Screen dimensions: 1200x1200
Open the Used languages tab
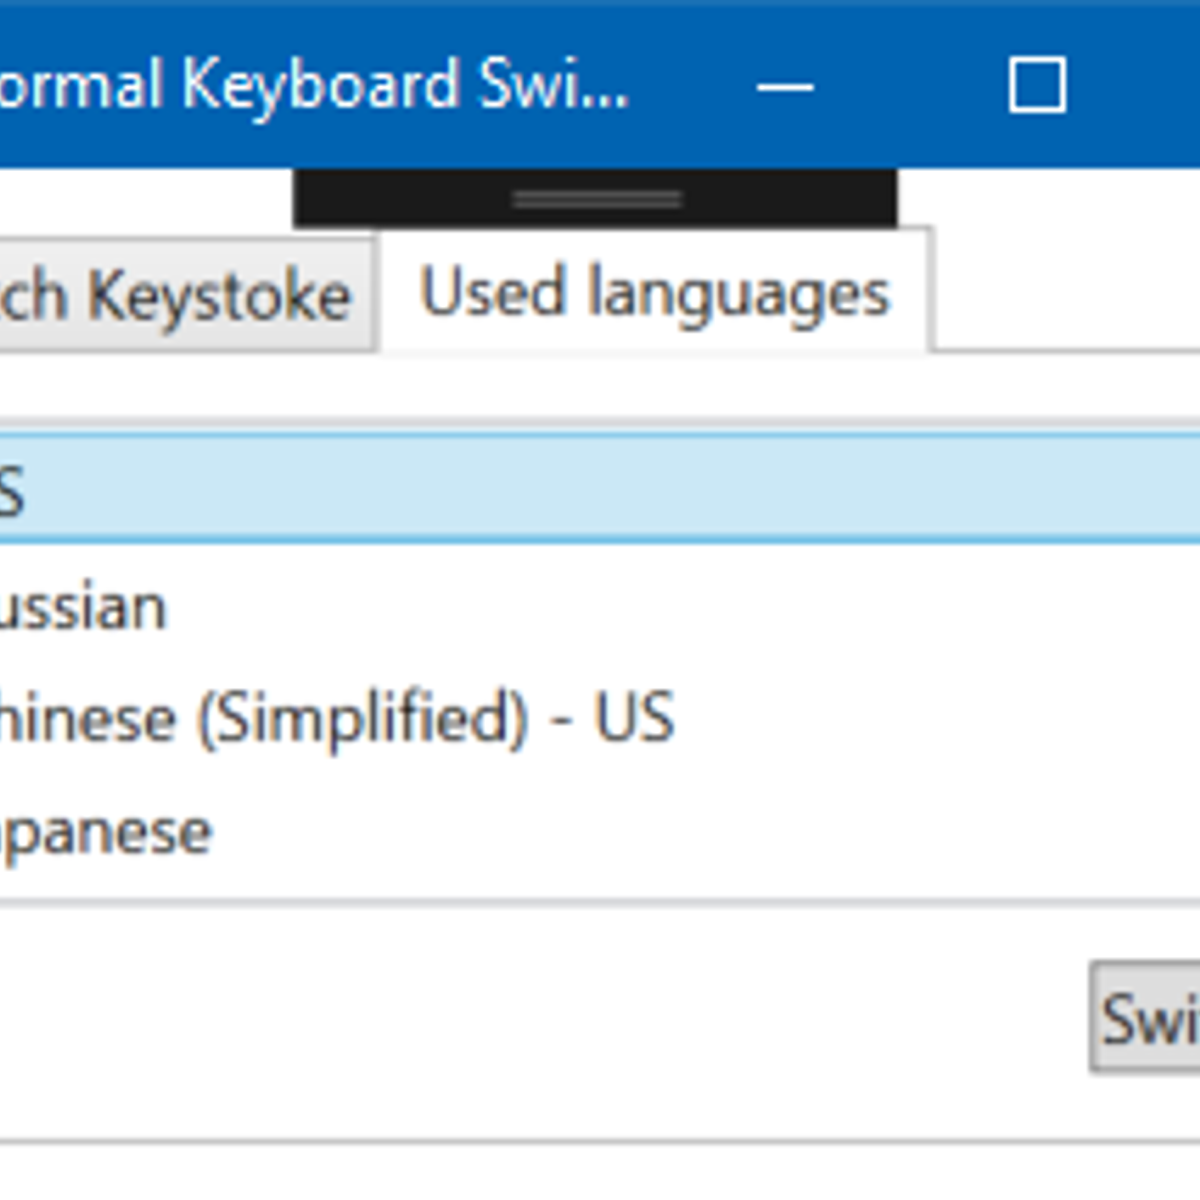pyautogui.click(x=655, y=293)
